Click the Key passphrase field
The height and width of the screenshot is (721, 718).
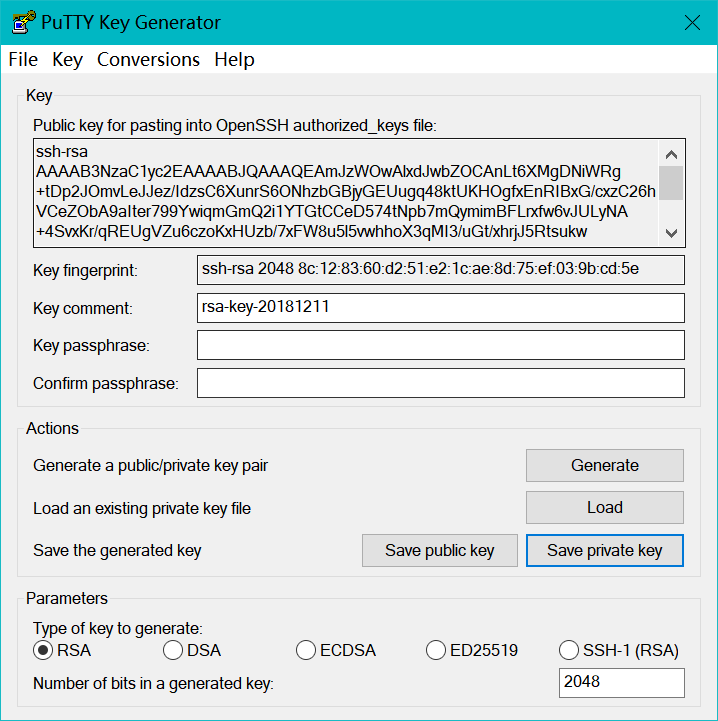point(441,345)
